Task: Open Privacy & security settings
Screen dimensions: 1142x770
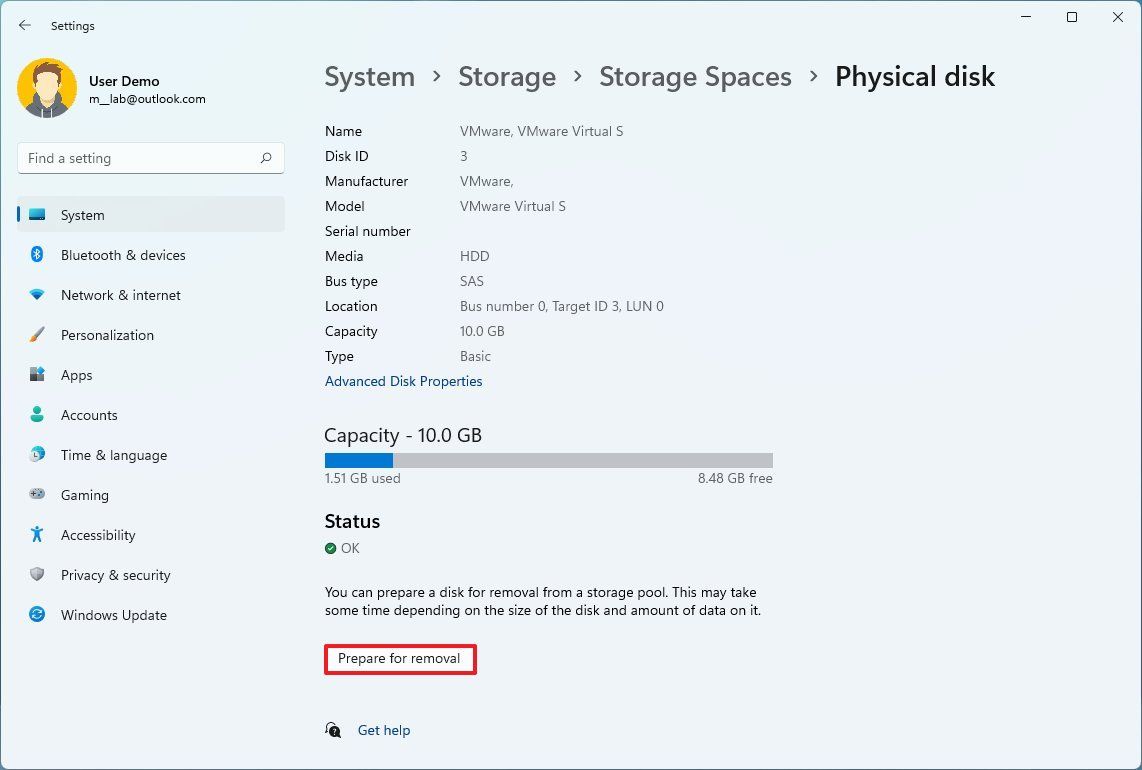Action: tap(36, 575)
